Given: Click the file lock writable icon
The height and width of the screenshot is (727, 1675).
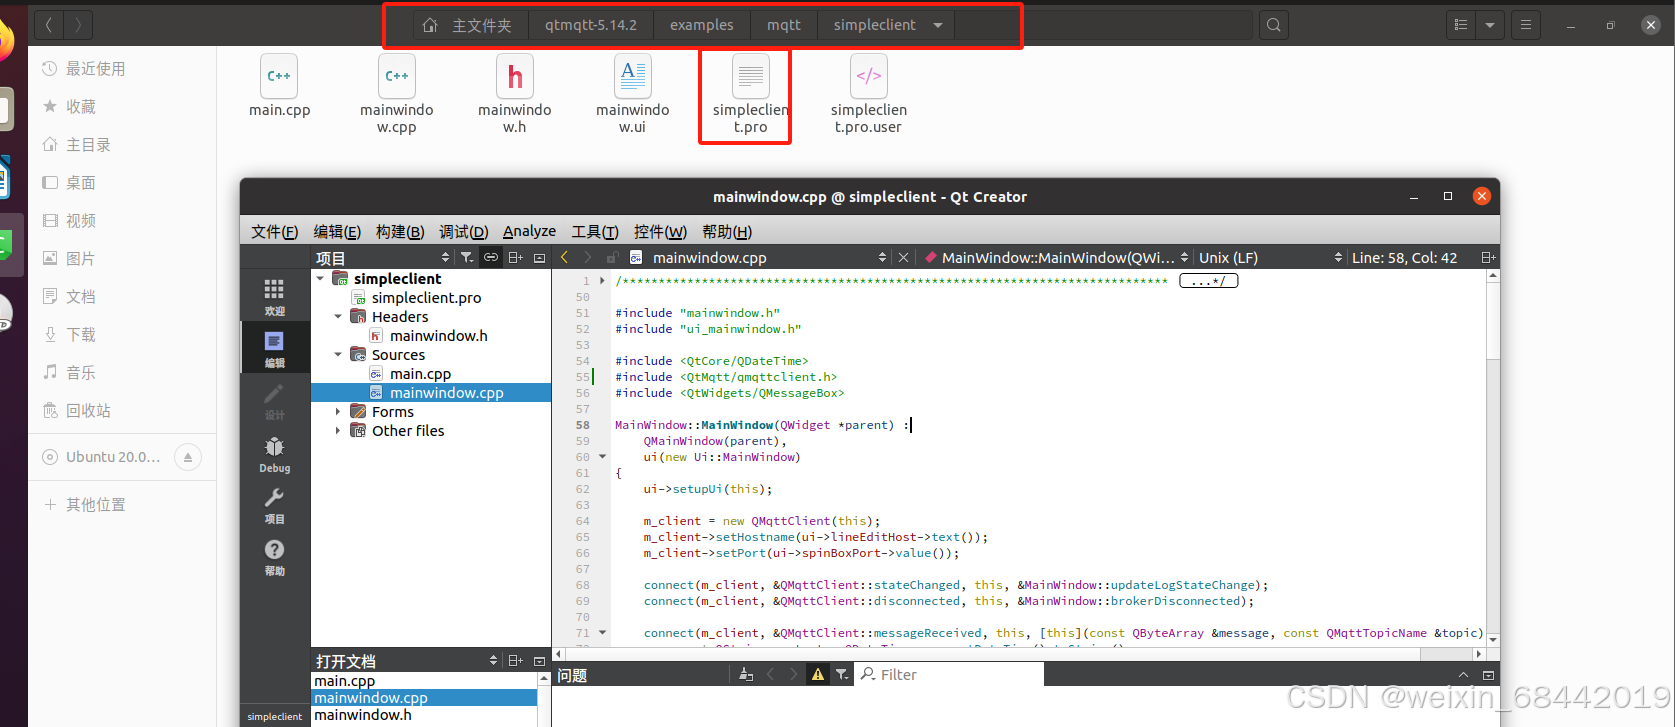Looking at the screenshot, I should tap(612, 257).
